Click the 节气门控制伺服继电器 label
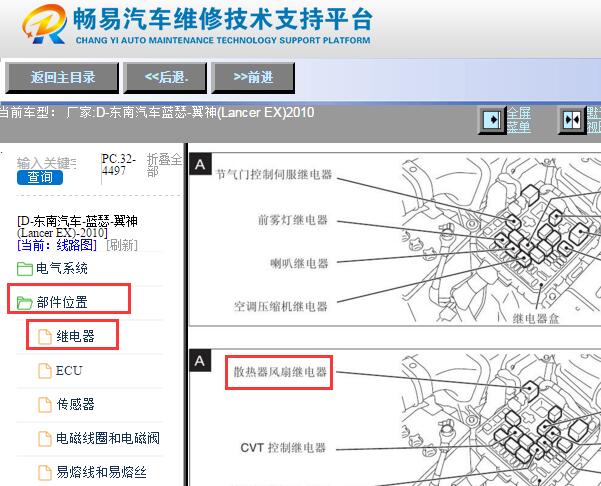The height and width of the screenshot is (486, 601). (274, 174)
